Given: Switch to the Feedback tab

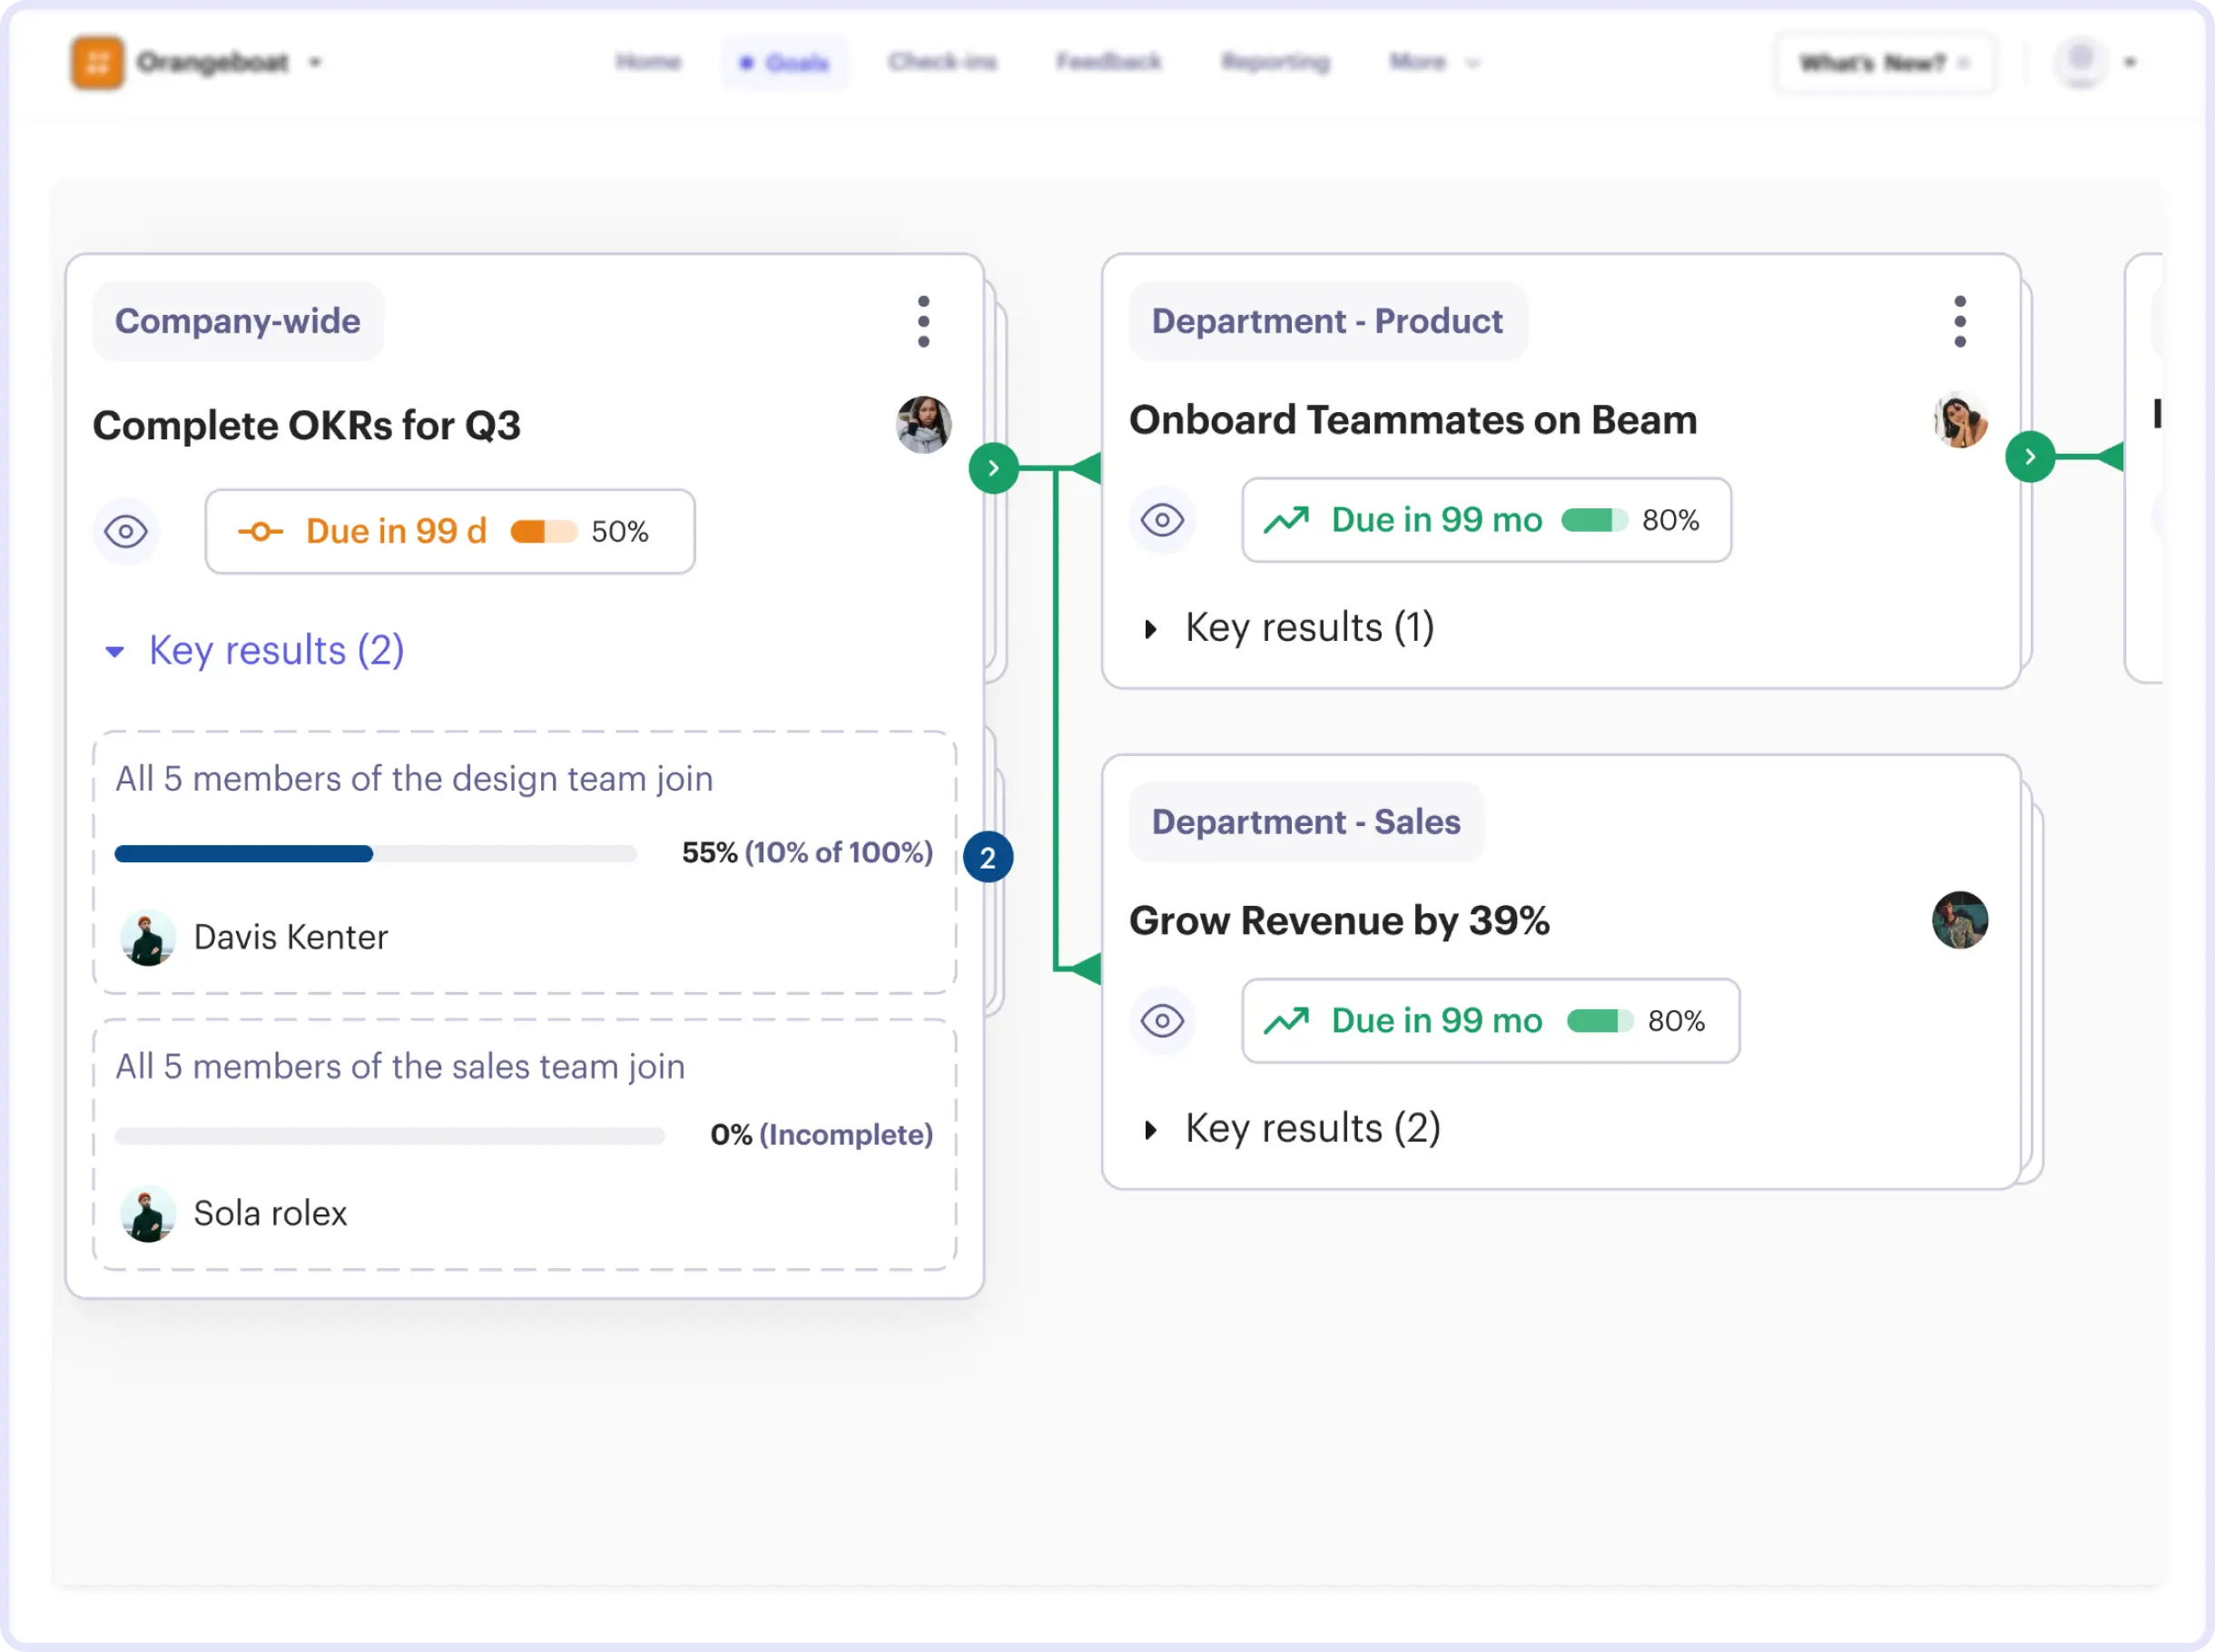Looking at the screenshot, I should coord(1108,62).
